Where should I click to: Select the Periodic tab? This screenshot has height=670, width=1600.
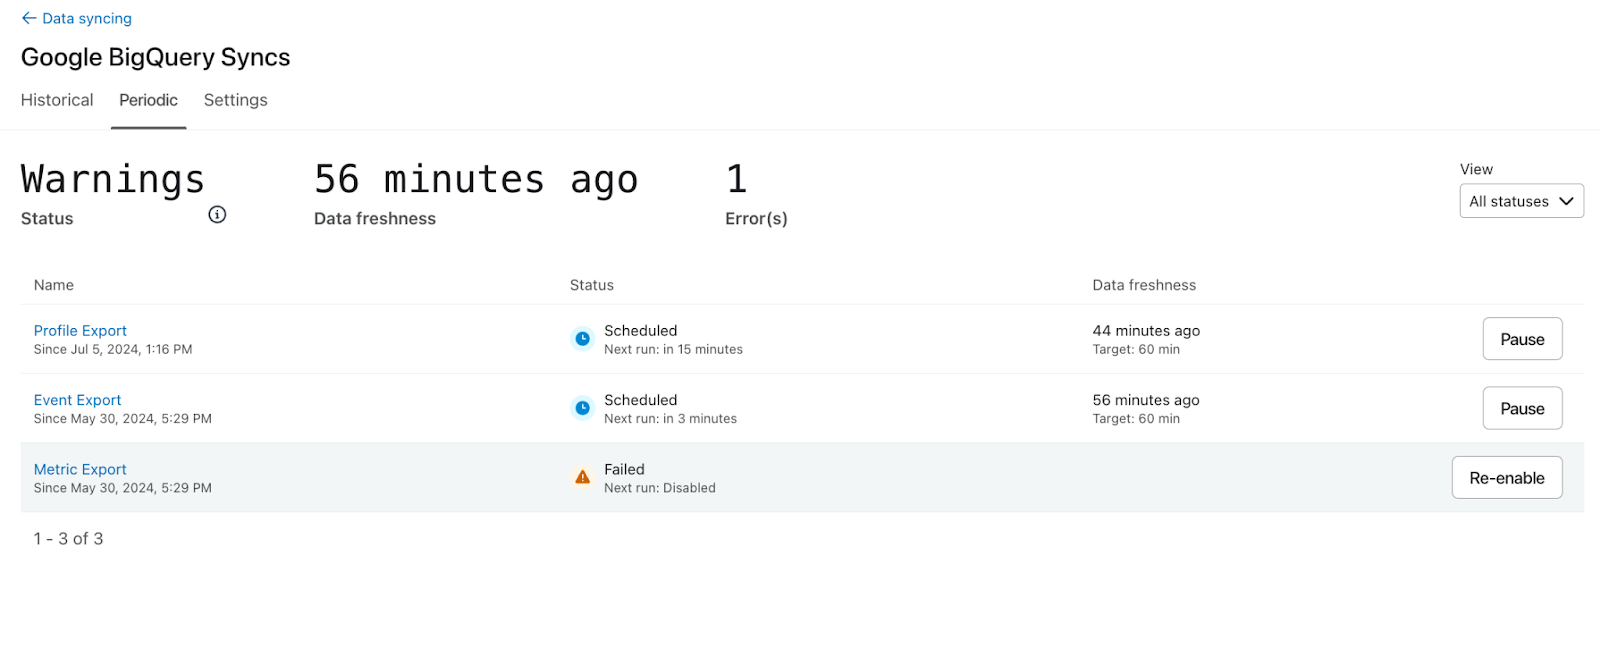tap(148, 100)
